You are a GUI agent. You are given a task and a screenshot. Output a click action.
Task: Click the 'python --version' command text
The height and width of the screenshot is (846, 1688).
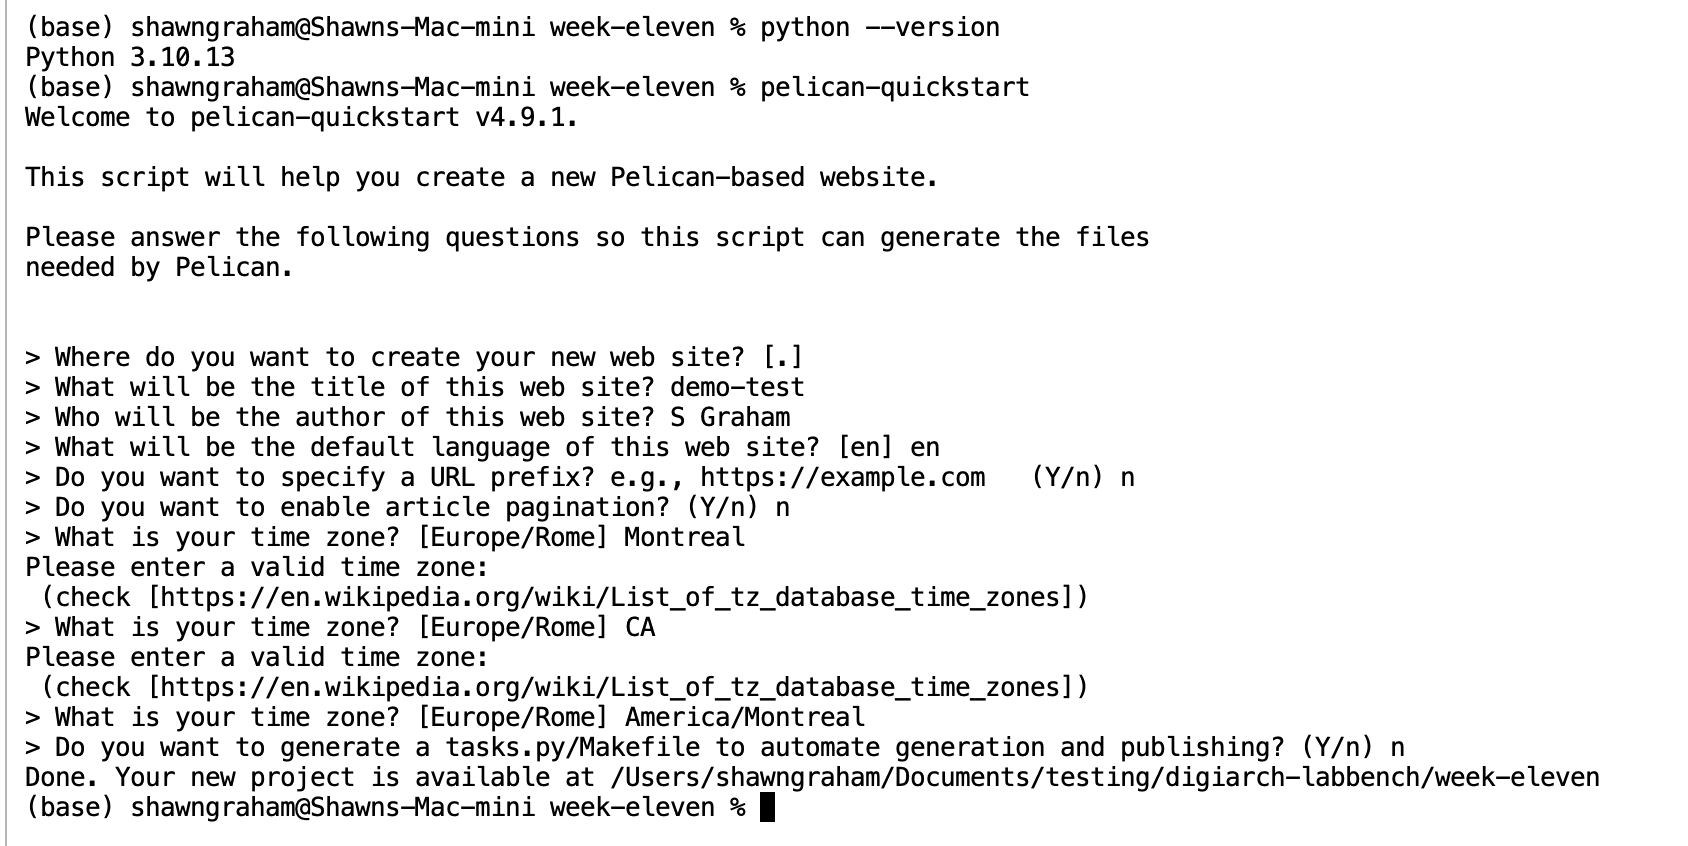(x=880, y=27)
